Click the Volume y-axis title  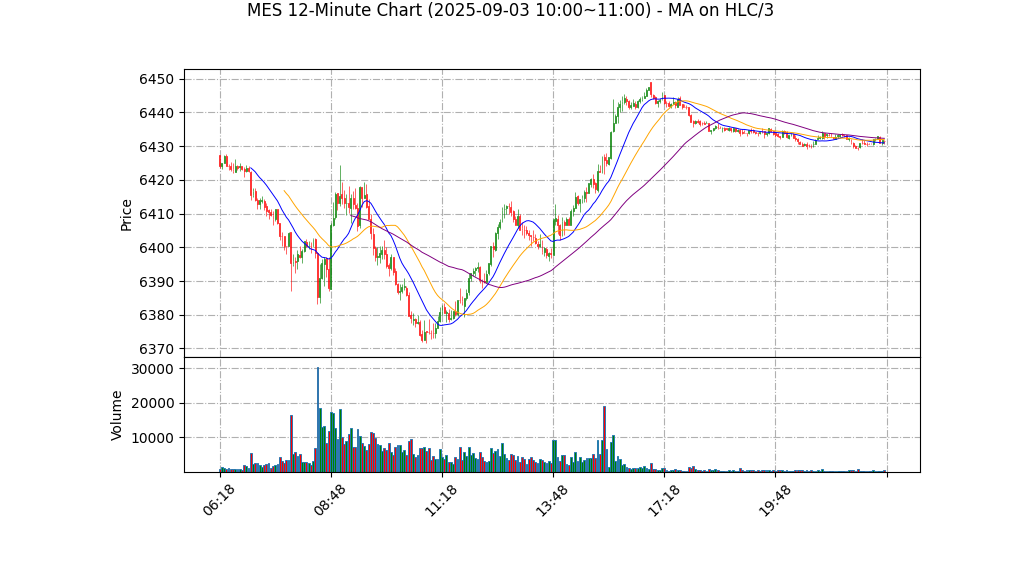pyautogui.click(x=117, y=416)
